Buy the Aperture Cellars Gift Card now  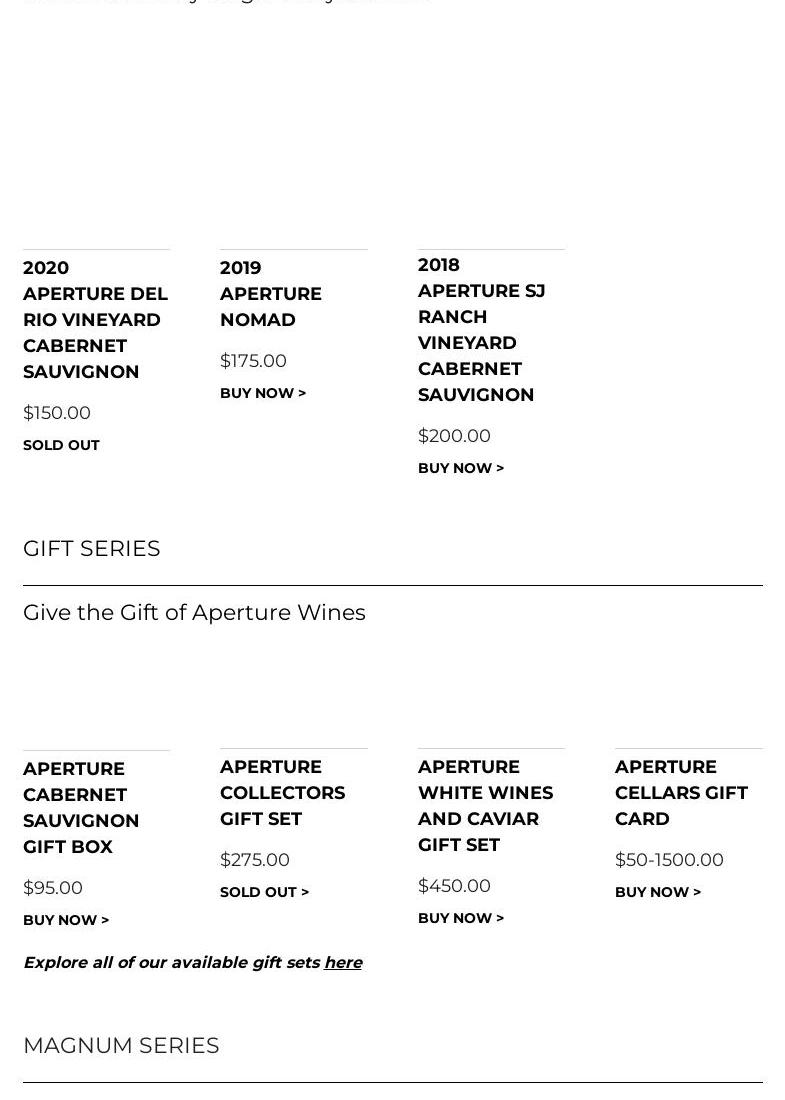[x=658, y=892]
